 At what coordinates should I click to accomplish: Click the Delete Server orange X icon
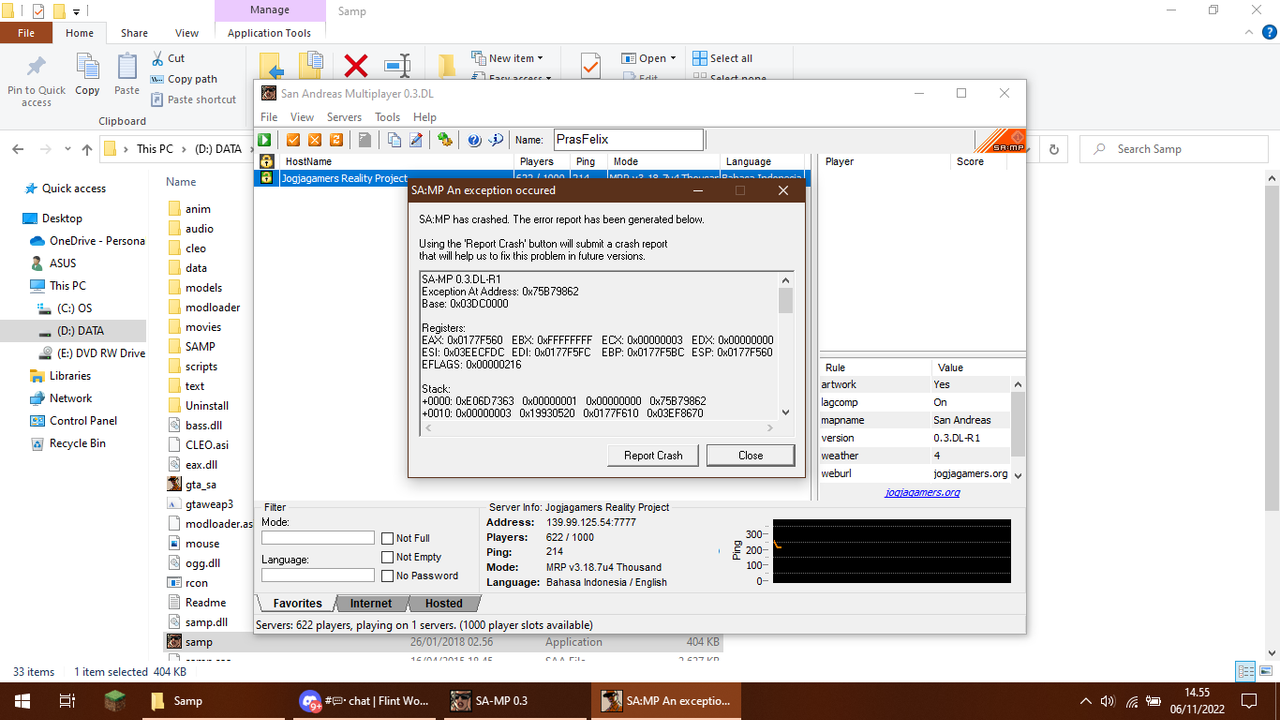(315, 140)
